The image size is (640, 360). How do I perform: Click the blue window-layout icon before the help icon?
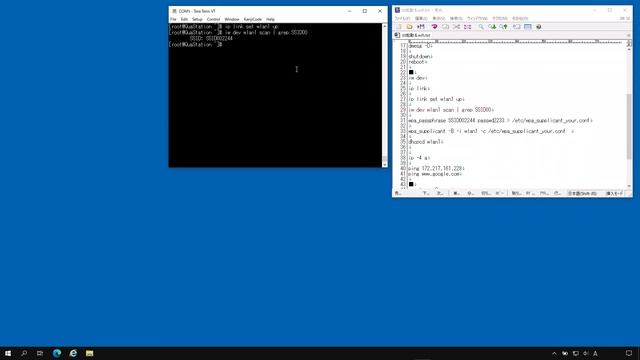coord(528,27)
